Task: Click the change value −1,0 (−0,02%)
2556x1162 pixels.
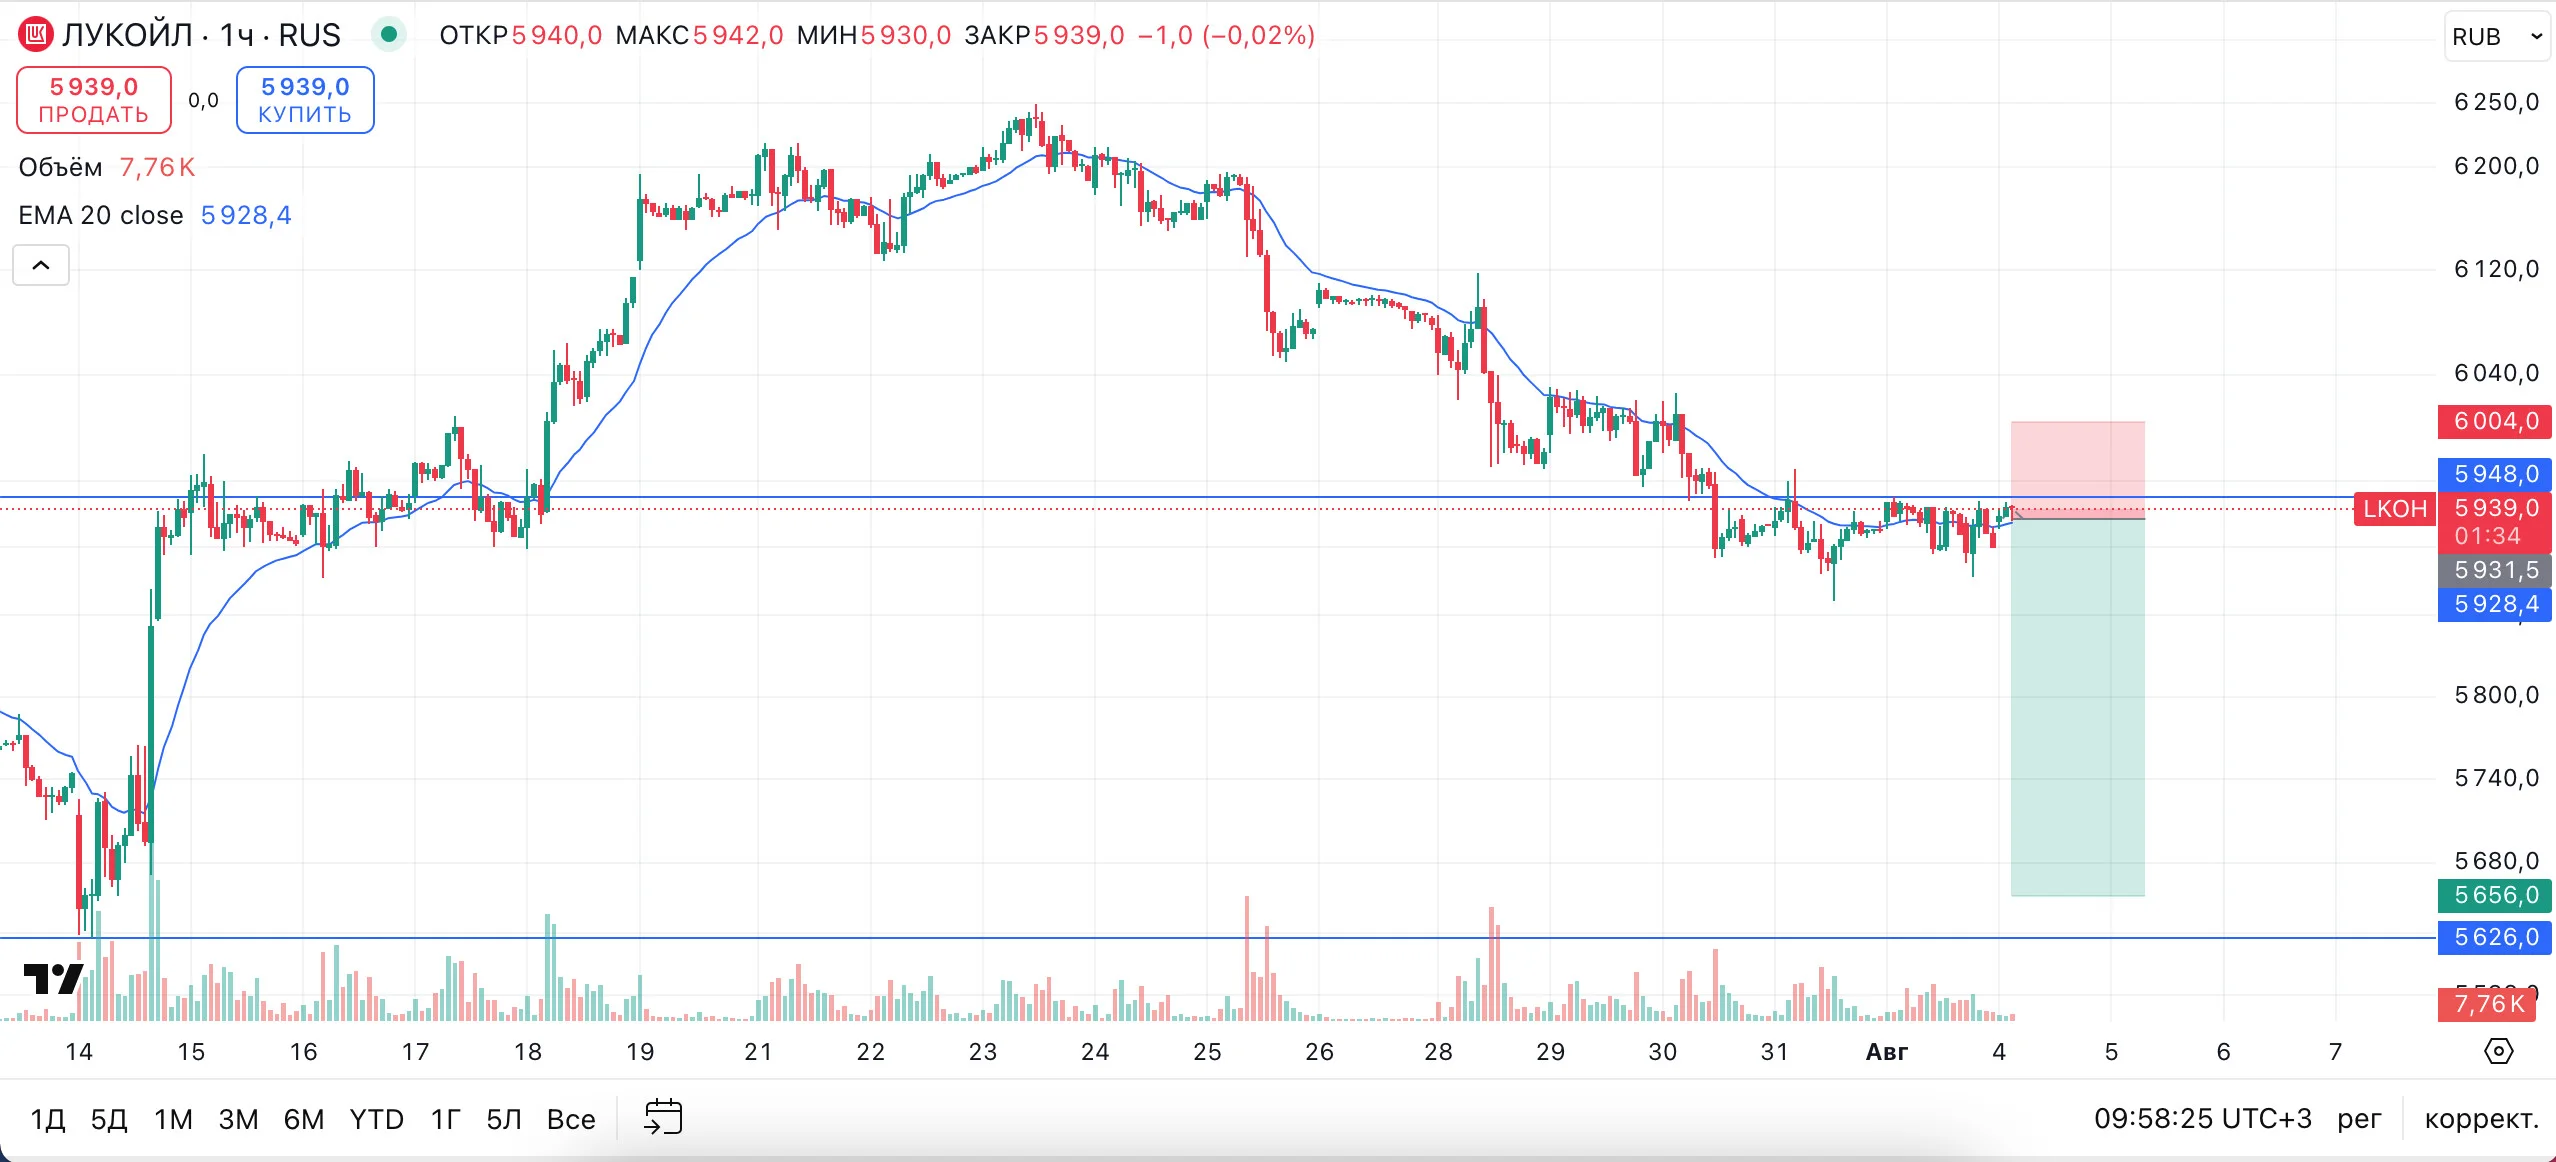Action: tap(1226, 36)
